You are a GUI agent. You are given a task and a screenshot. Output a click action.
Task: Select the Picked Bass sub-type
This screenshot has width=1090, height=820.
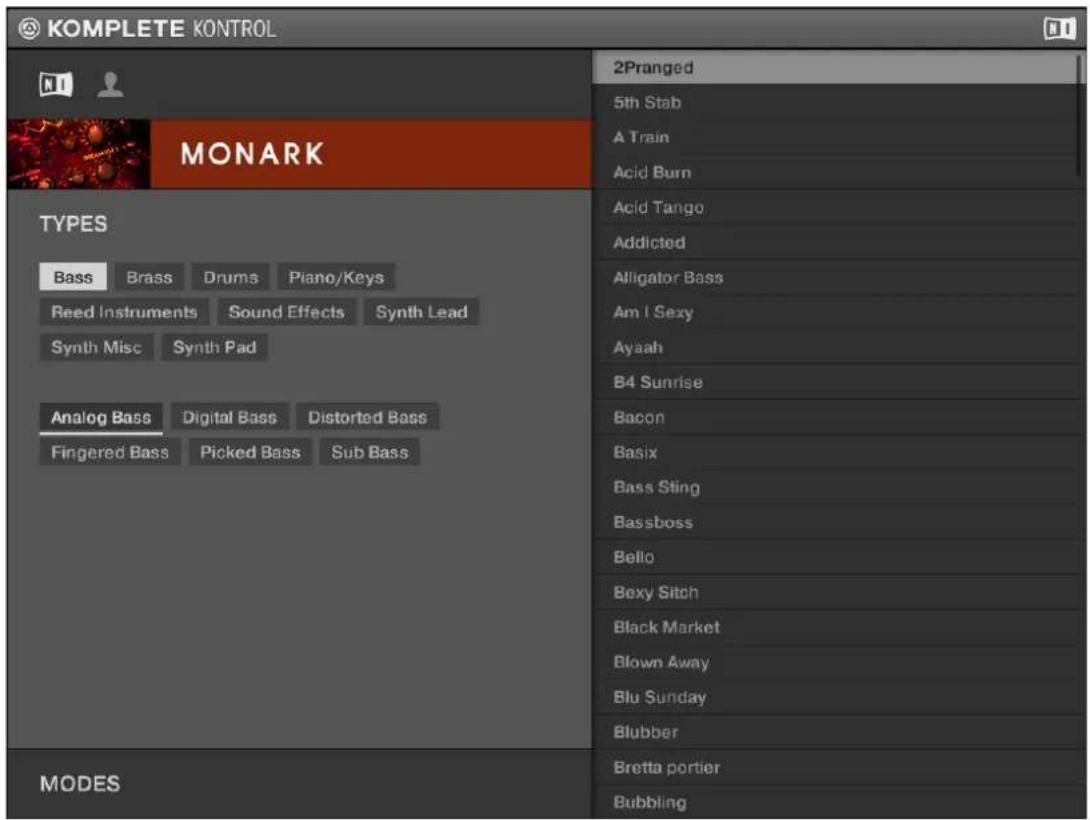coord(250,452)
